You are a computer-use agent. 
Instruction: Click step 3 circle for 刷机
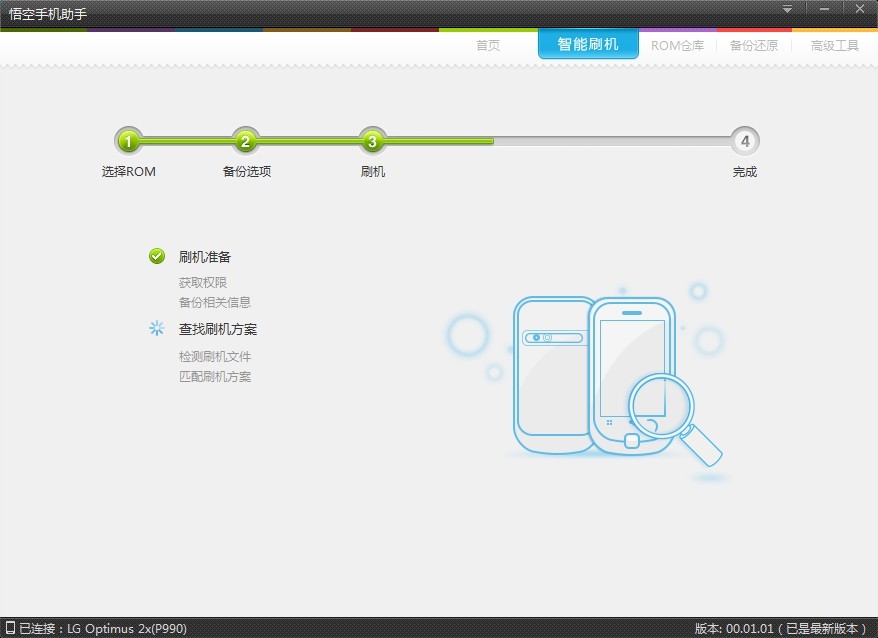[372, 141]
